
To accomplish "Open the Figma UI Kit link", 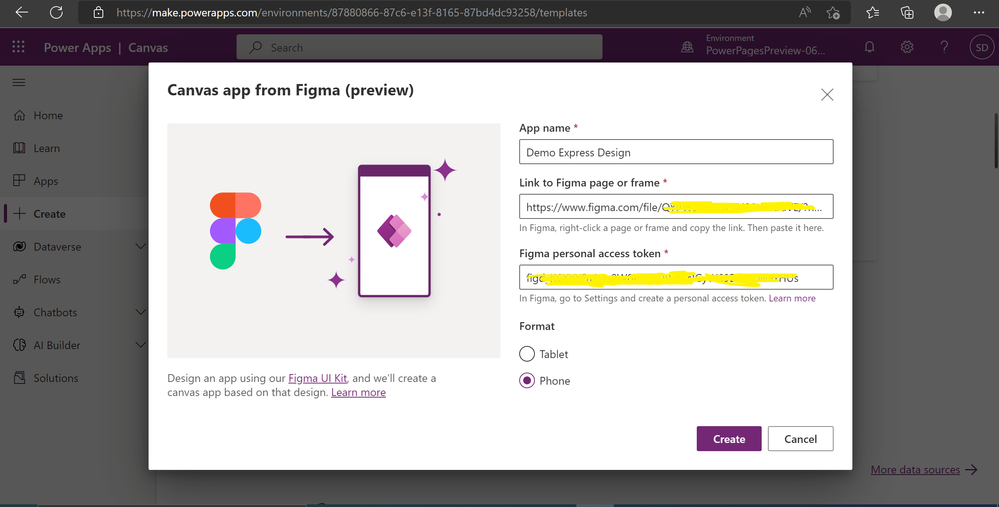I will coord(317,378).
